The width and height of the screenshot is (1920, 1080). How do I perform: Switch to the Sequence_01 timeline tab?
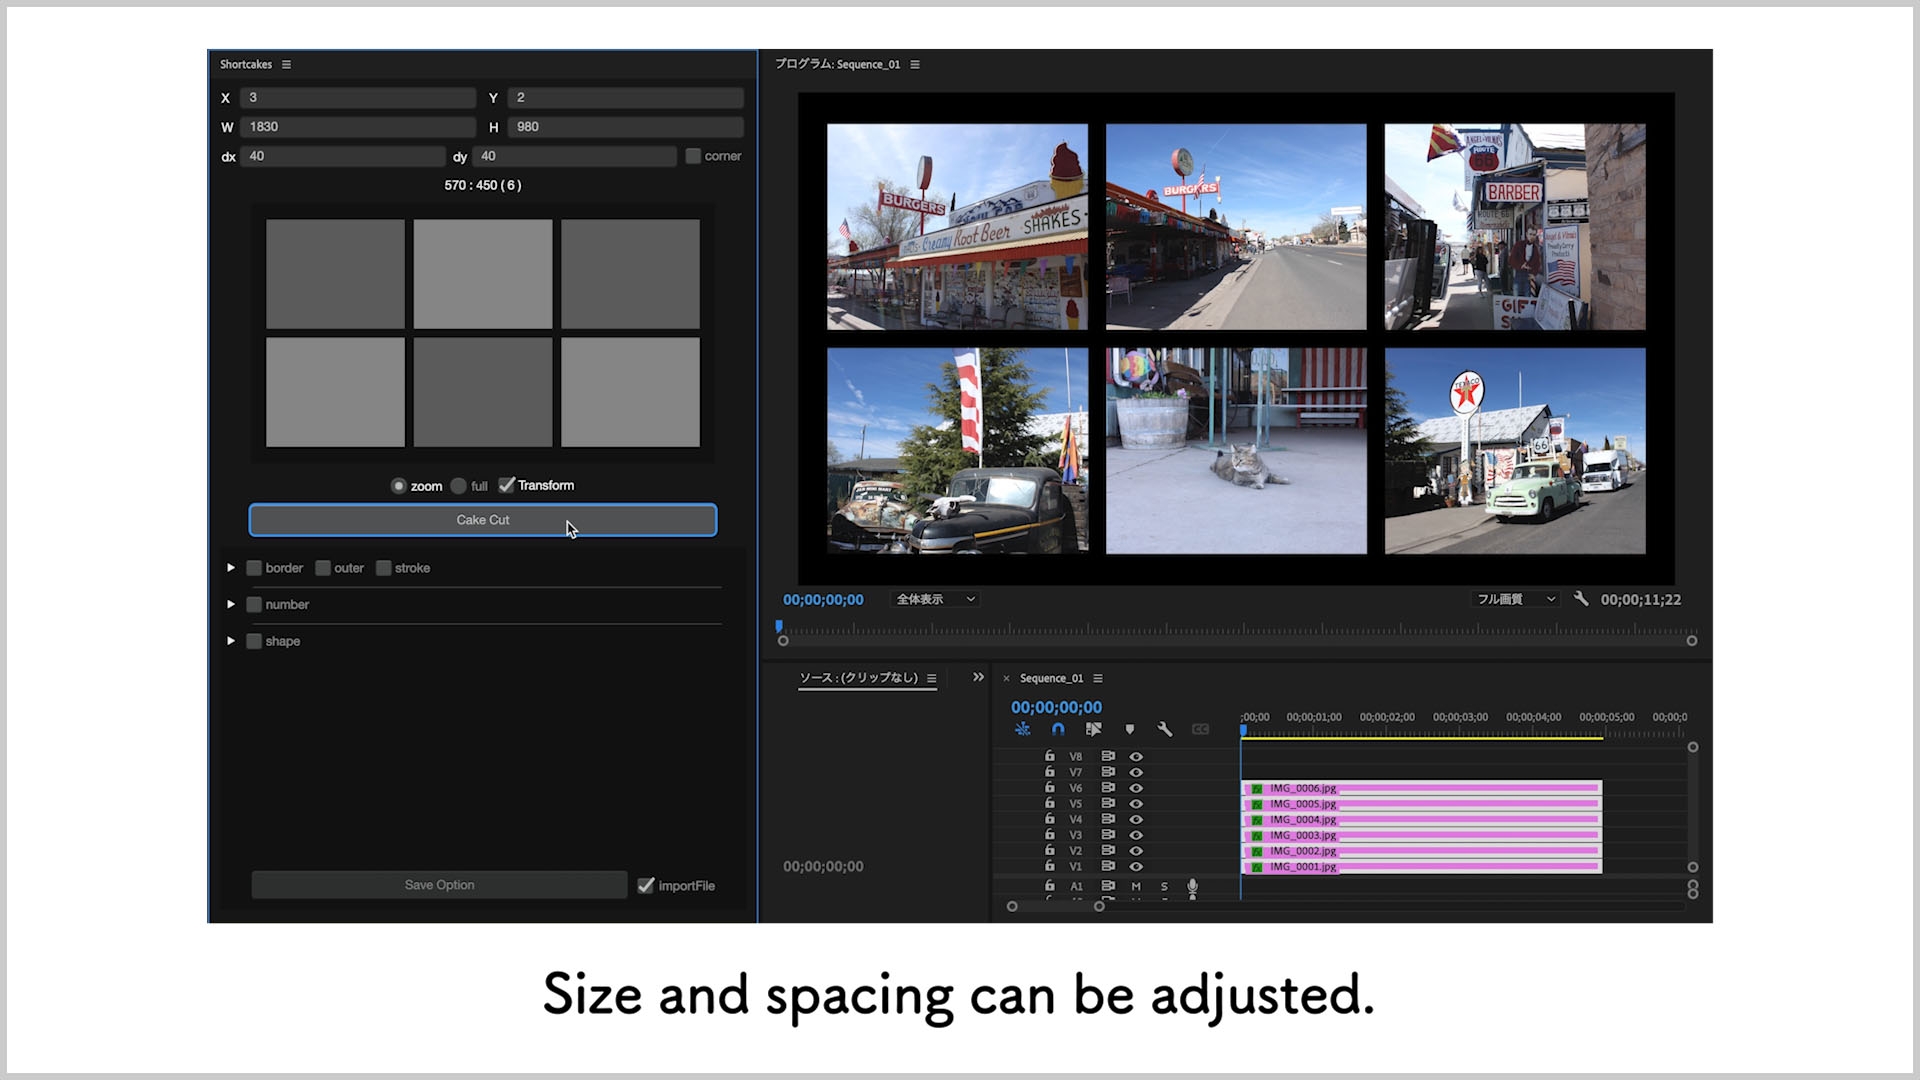click(1051, 678)
